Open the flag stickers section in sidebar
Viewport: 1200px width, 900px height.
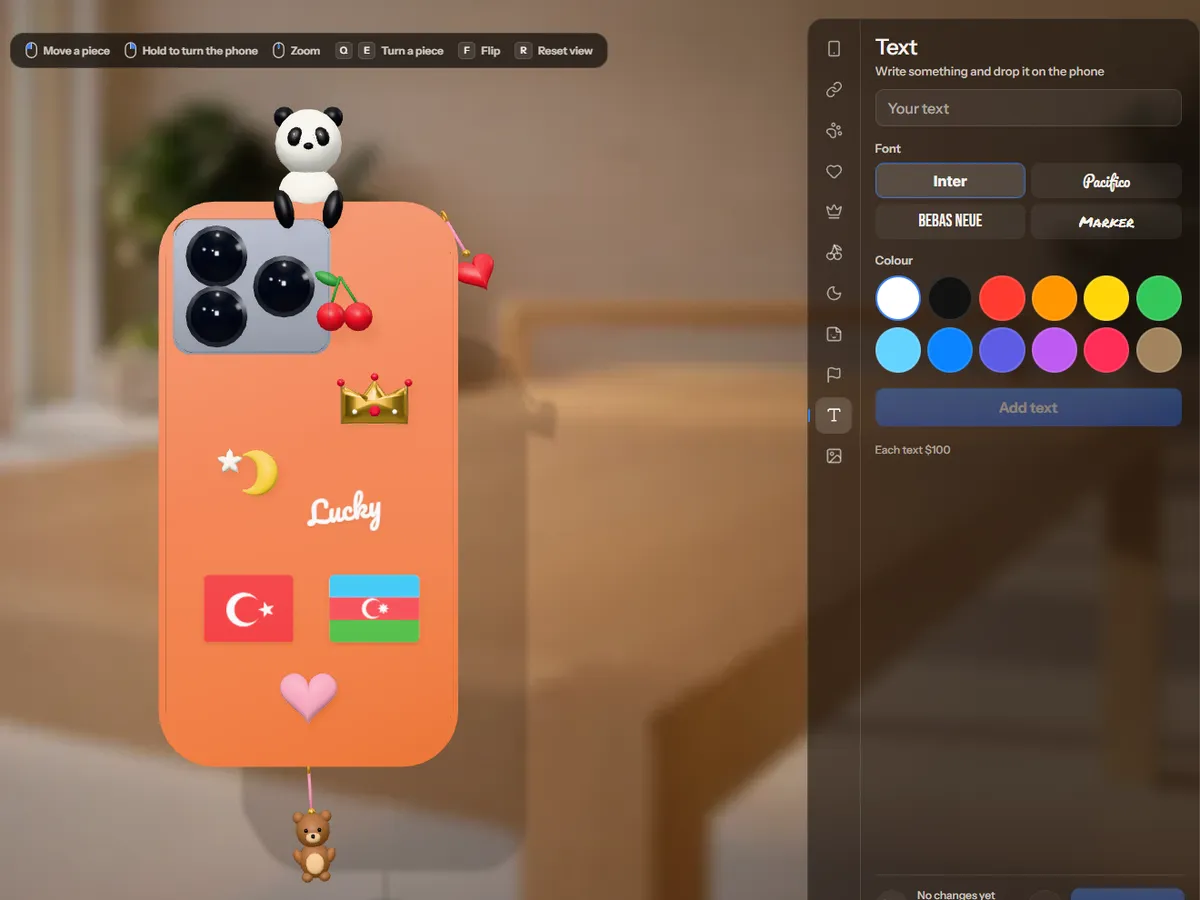point(834,374)
